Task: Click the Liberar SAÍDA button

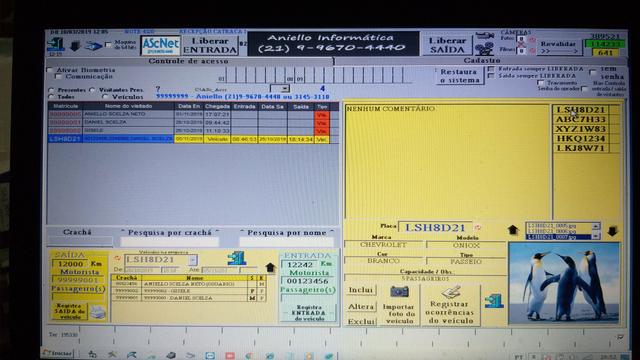Action: (447, 45)
